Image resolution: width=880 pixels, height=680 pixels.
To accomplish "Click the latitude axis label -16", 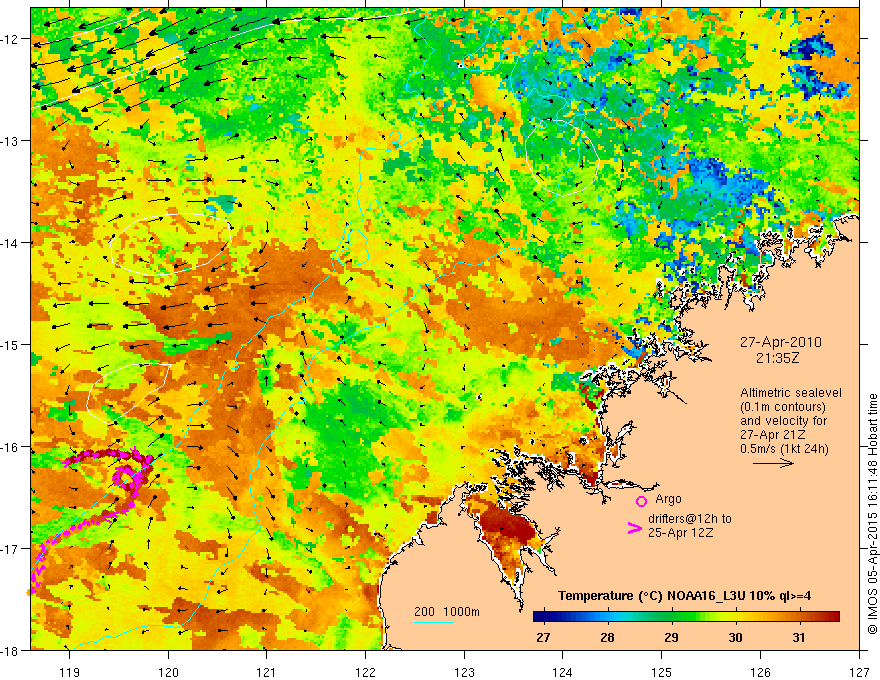I will pos(11,447).
